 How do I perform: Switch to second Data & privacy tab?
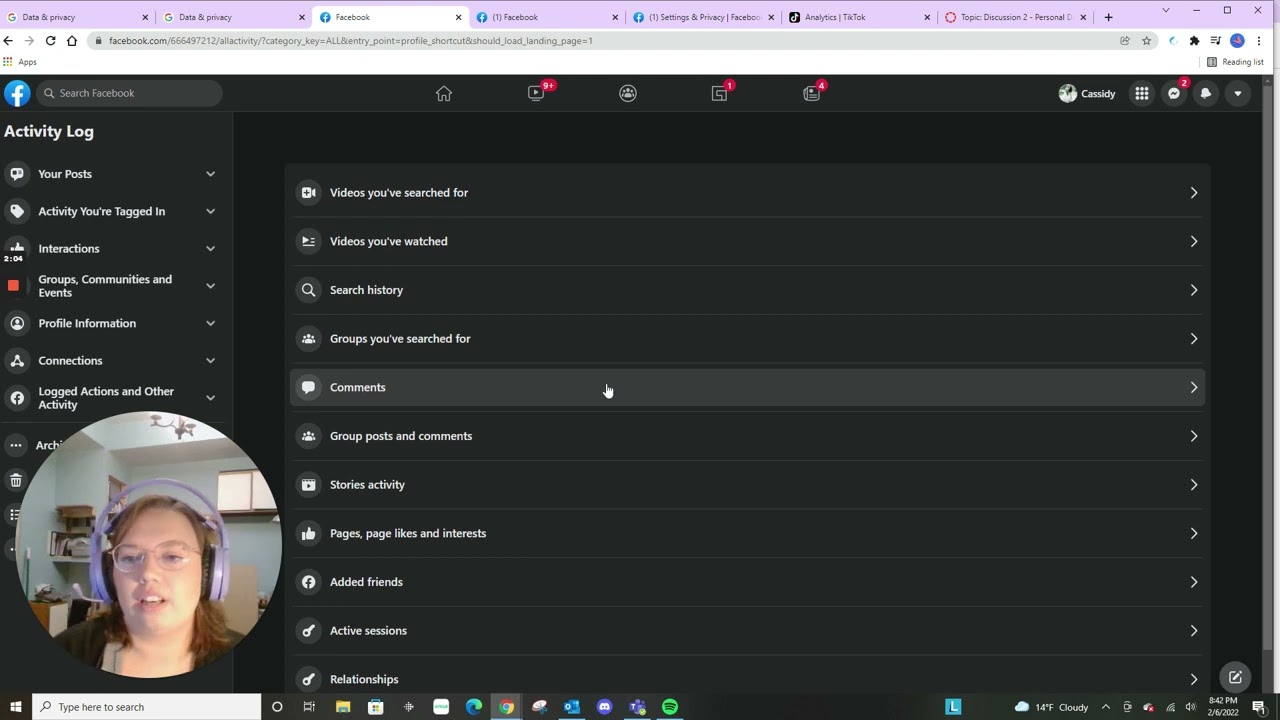pyautogui.click(x=234, y=17)
